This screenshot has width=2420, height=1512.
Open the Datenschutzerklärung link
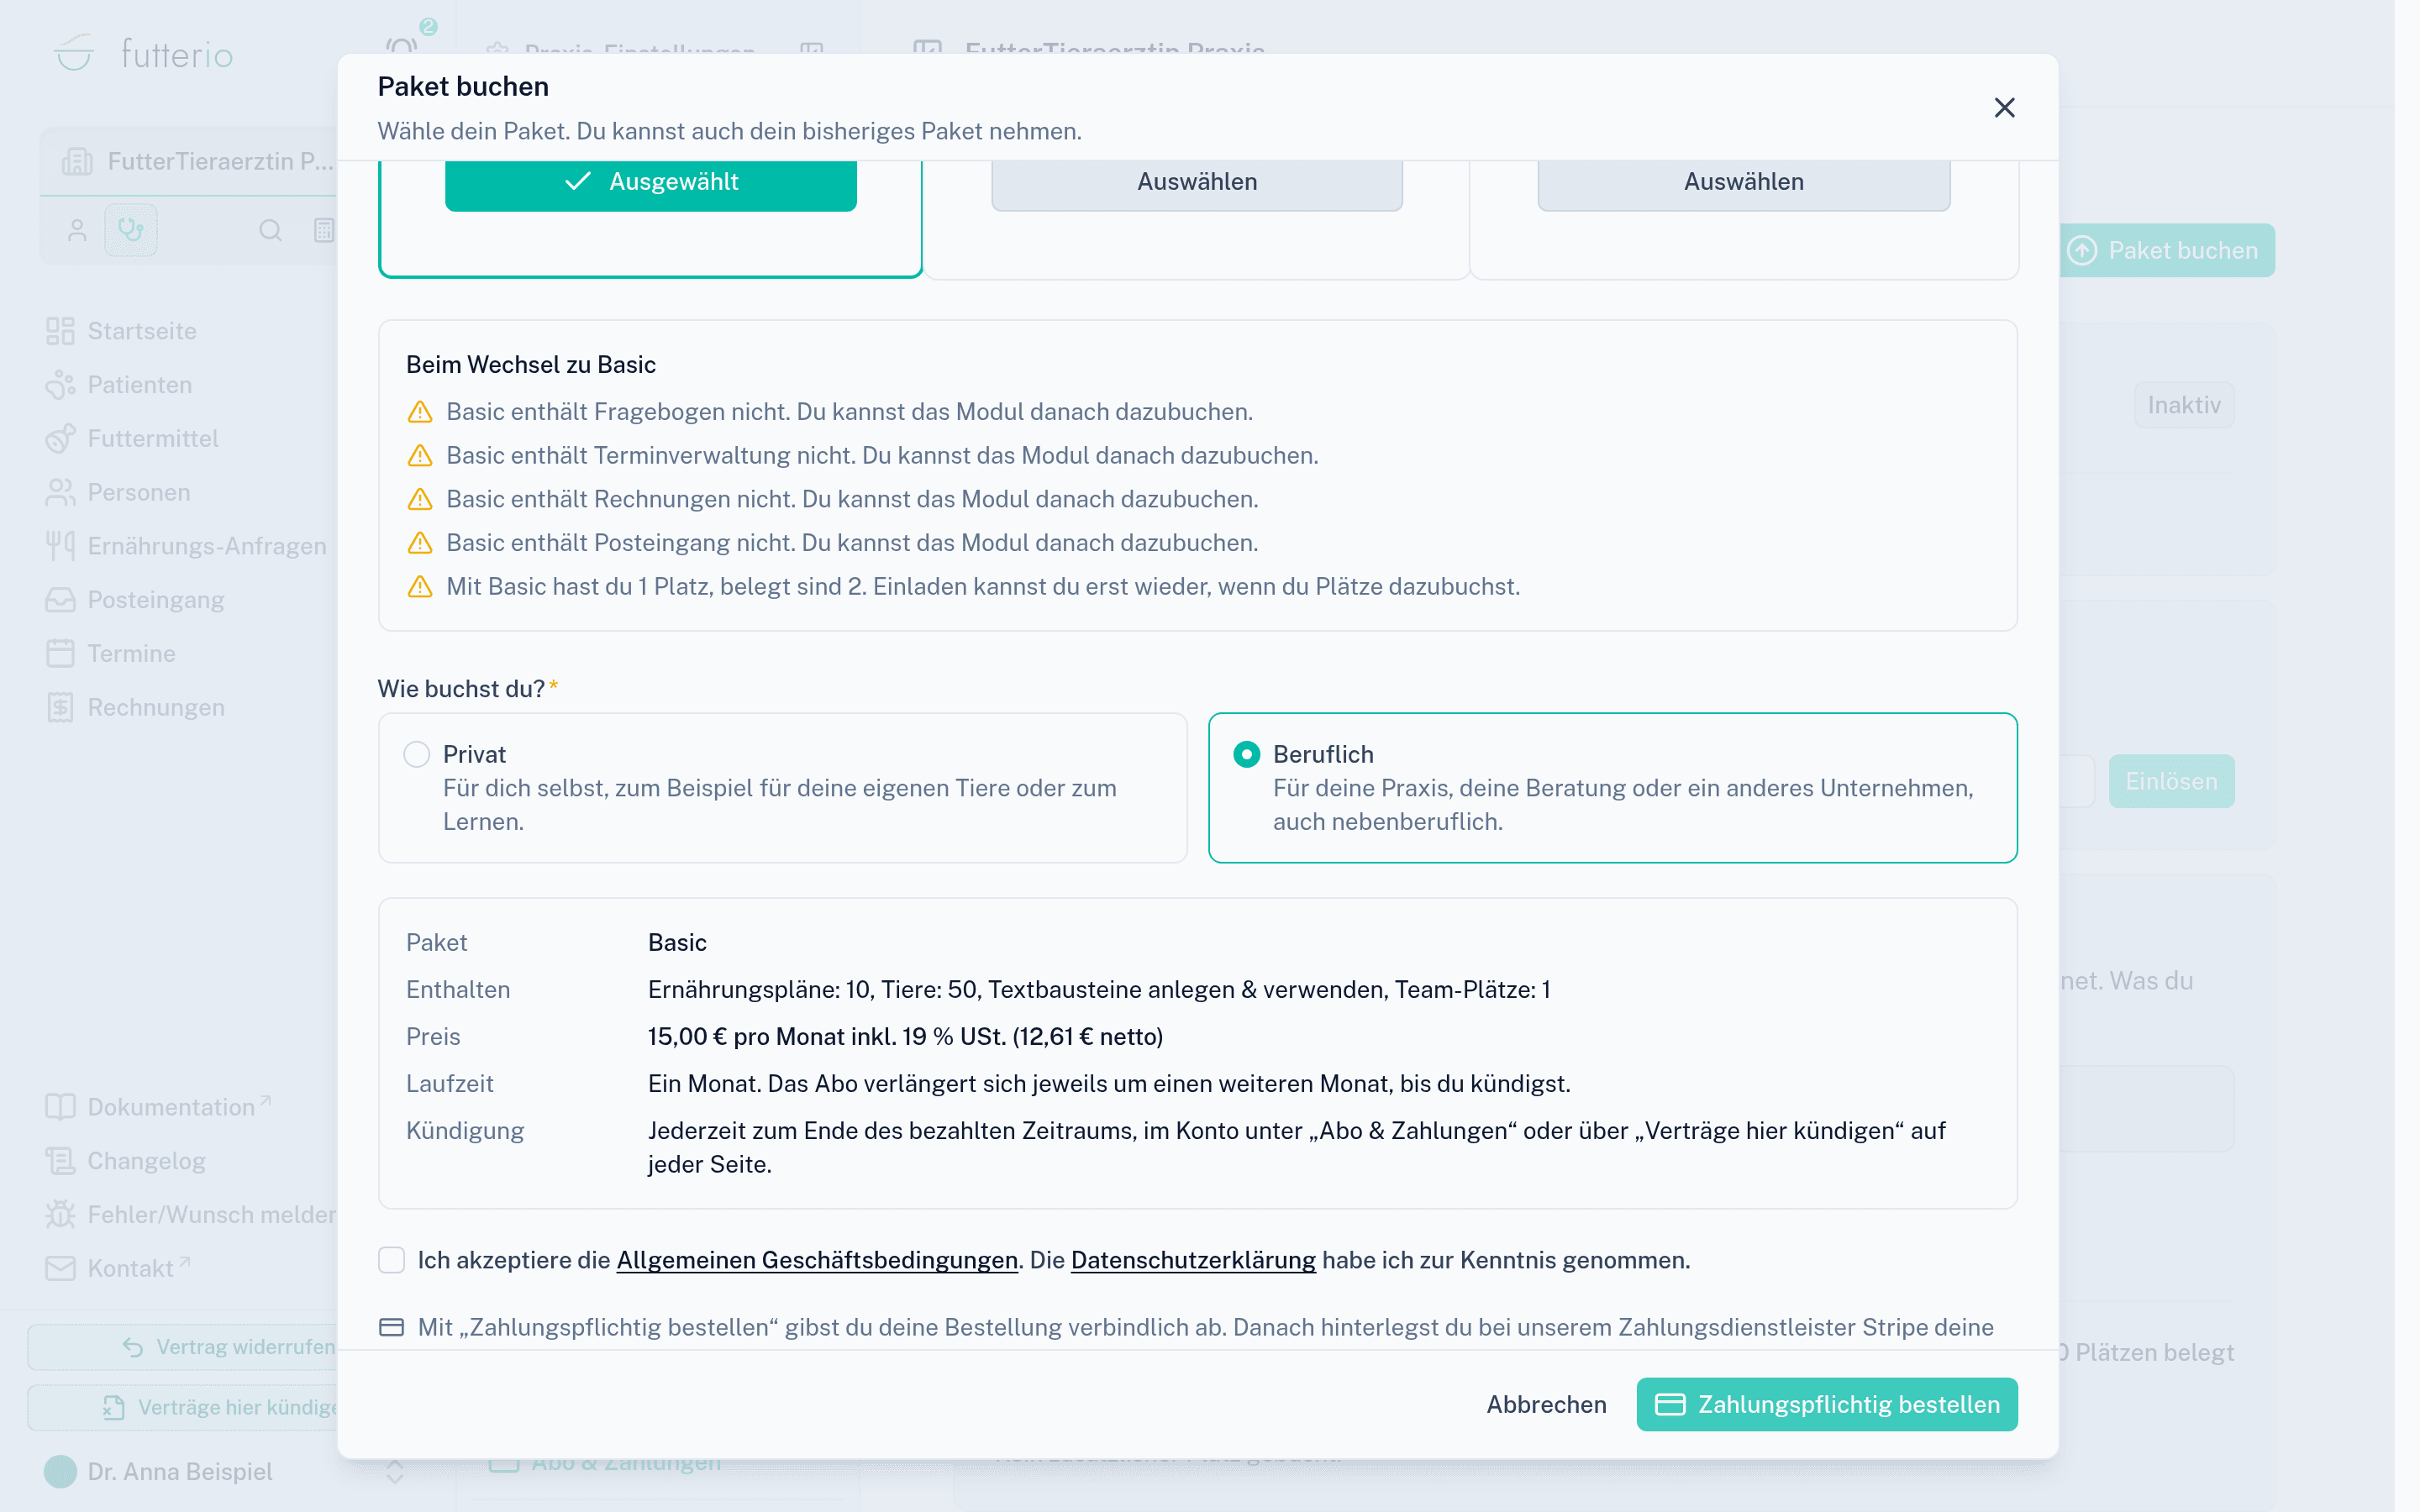[x=1193, y=1260]
